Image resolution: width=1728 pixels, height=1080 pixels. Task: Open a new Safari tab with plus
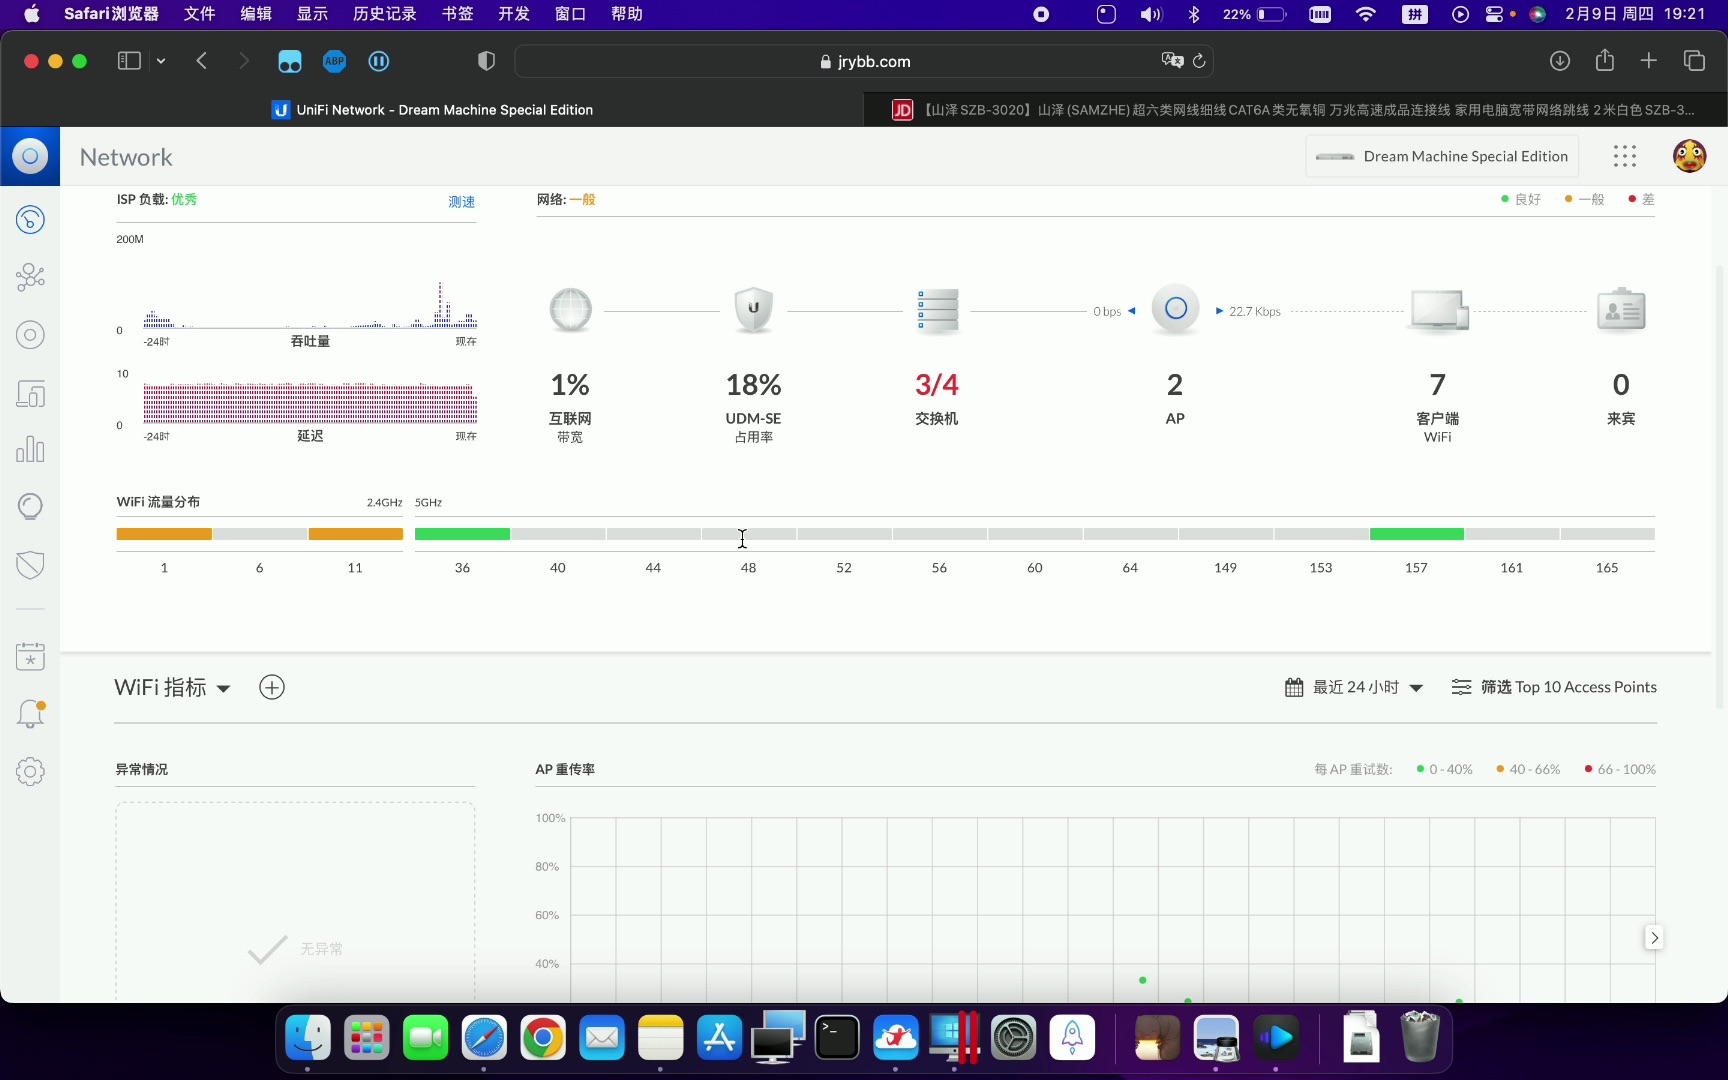(1649, 61)
